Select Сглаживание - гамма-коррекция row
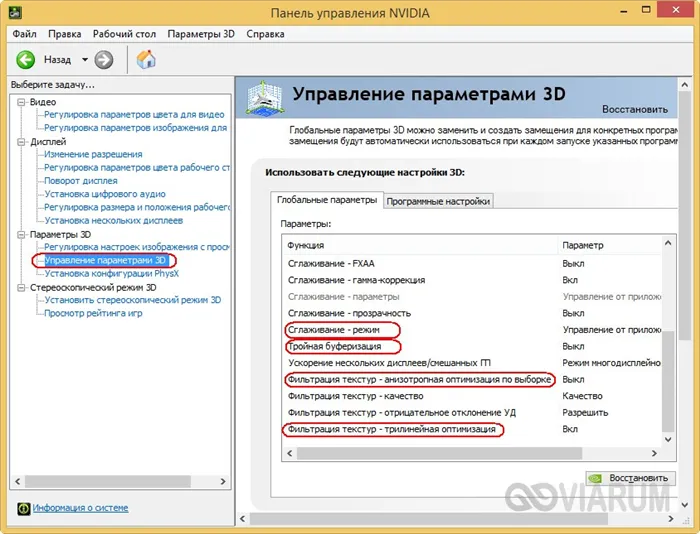This screenshot has width=700, height=534. pyautogui.click(x=471, y=280)
